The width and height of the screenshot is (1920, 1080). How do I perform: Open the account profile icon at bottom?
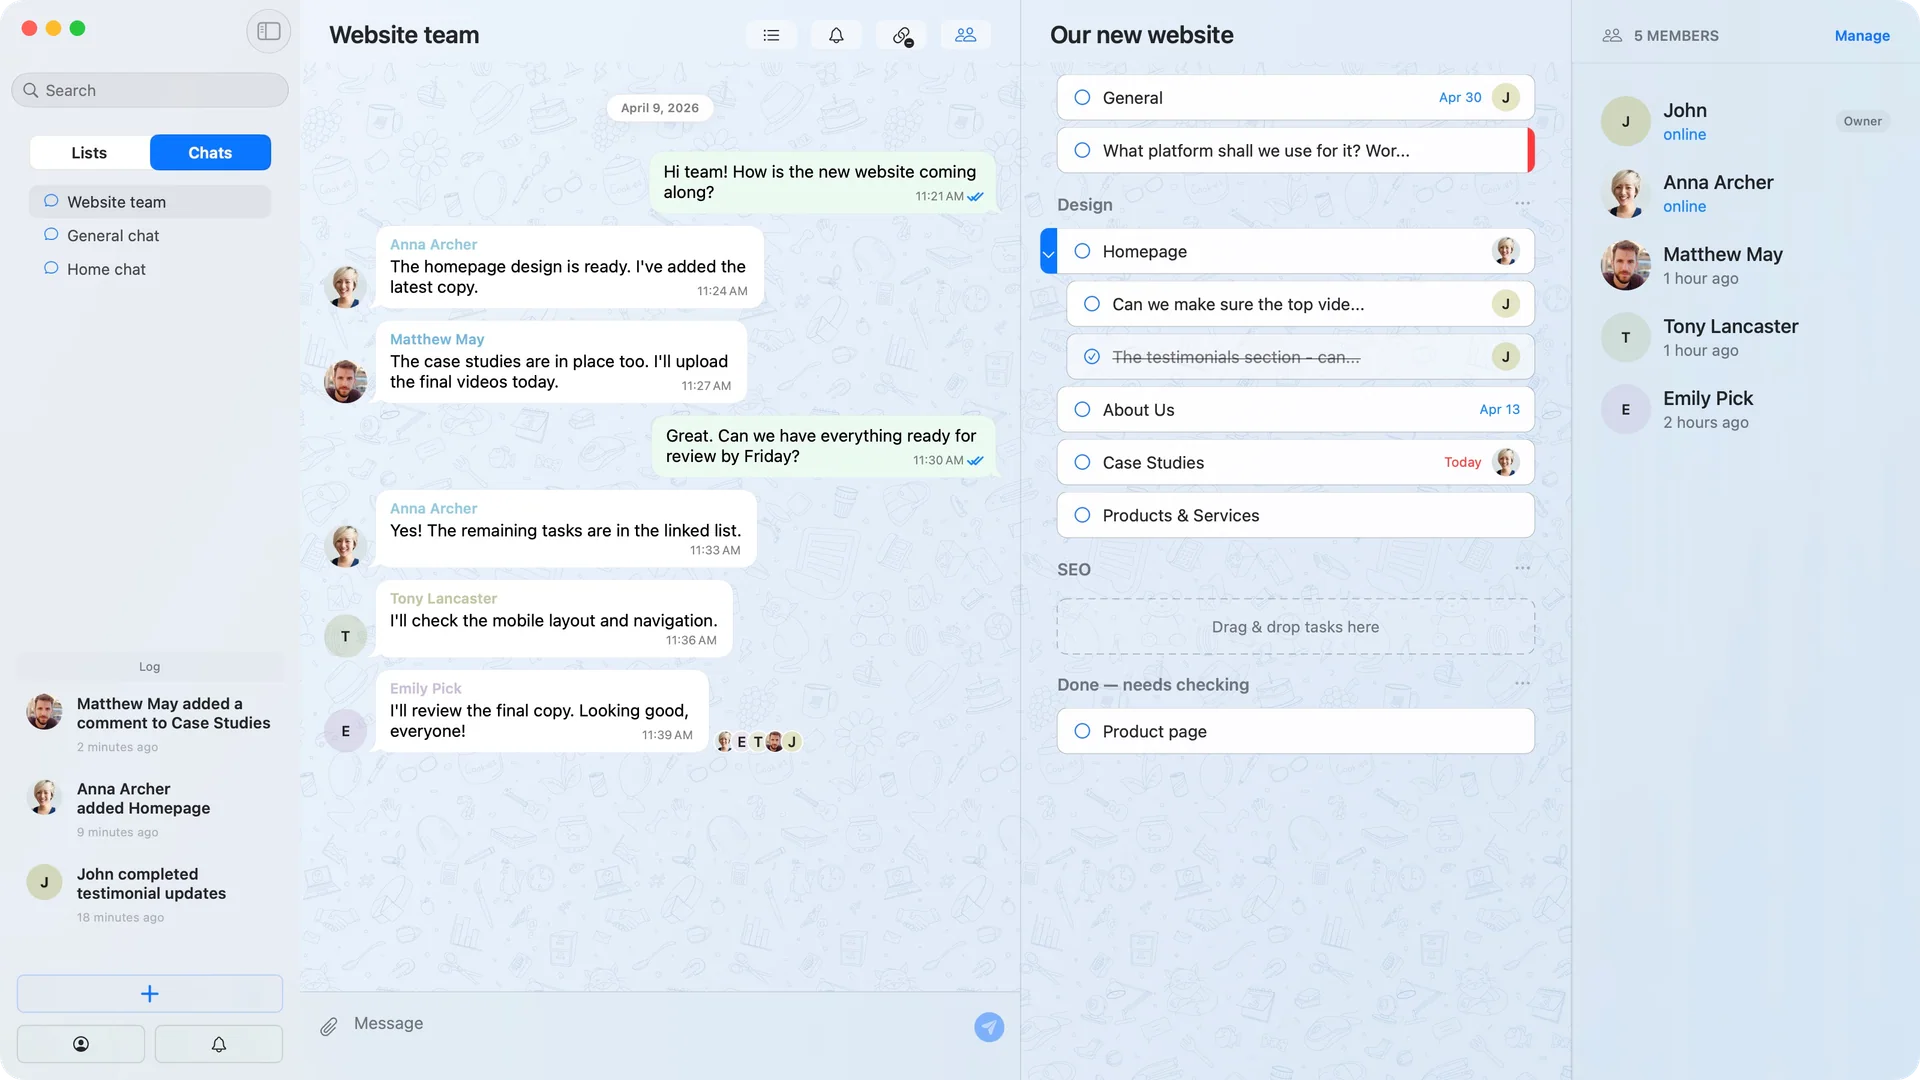(x=81, y=1044)
